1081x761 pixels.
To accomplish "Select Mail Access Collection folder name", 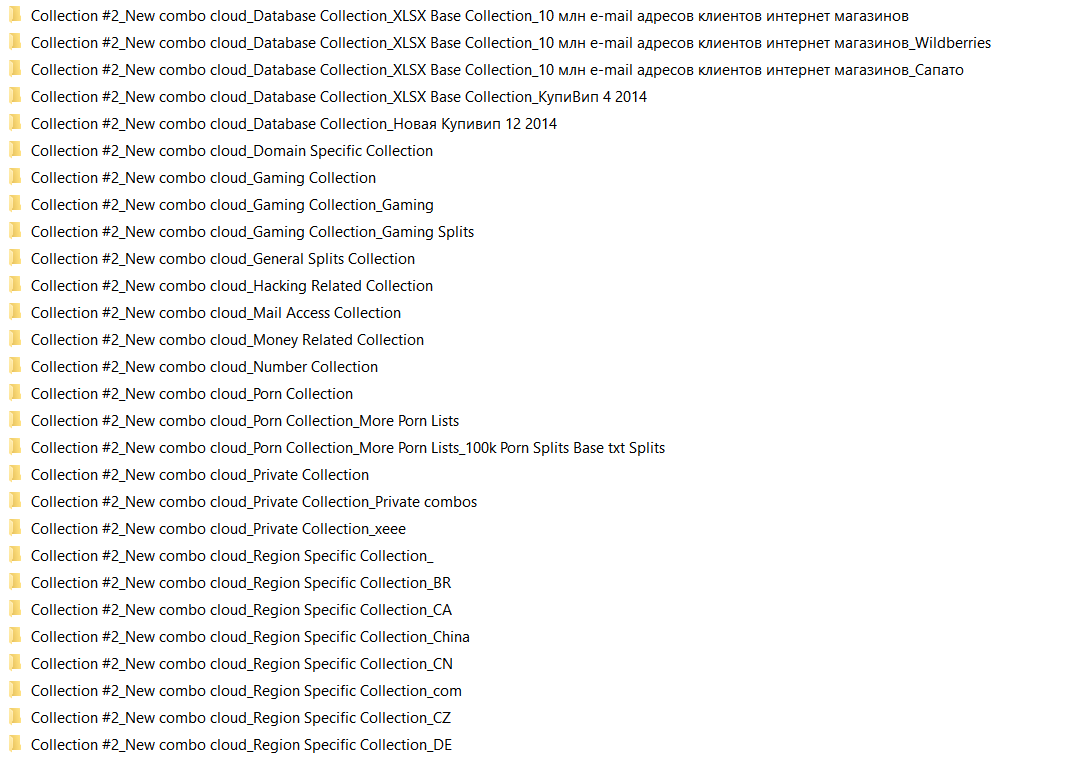I will click(x=216, y=313).
